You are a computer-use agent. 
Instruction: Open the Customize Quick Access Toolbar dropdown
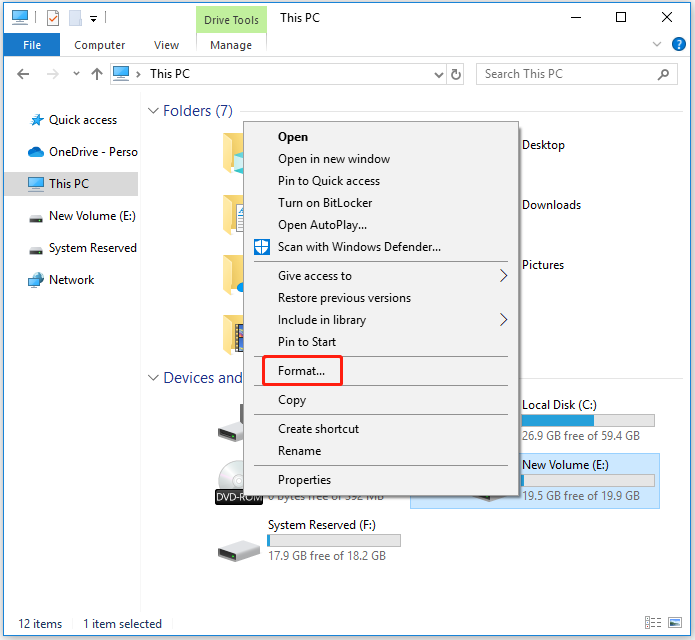pyautogui.click(x=94, y=19)
